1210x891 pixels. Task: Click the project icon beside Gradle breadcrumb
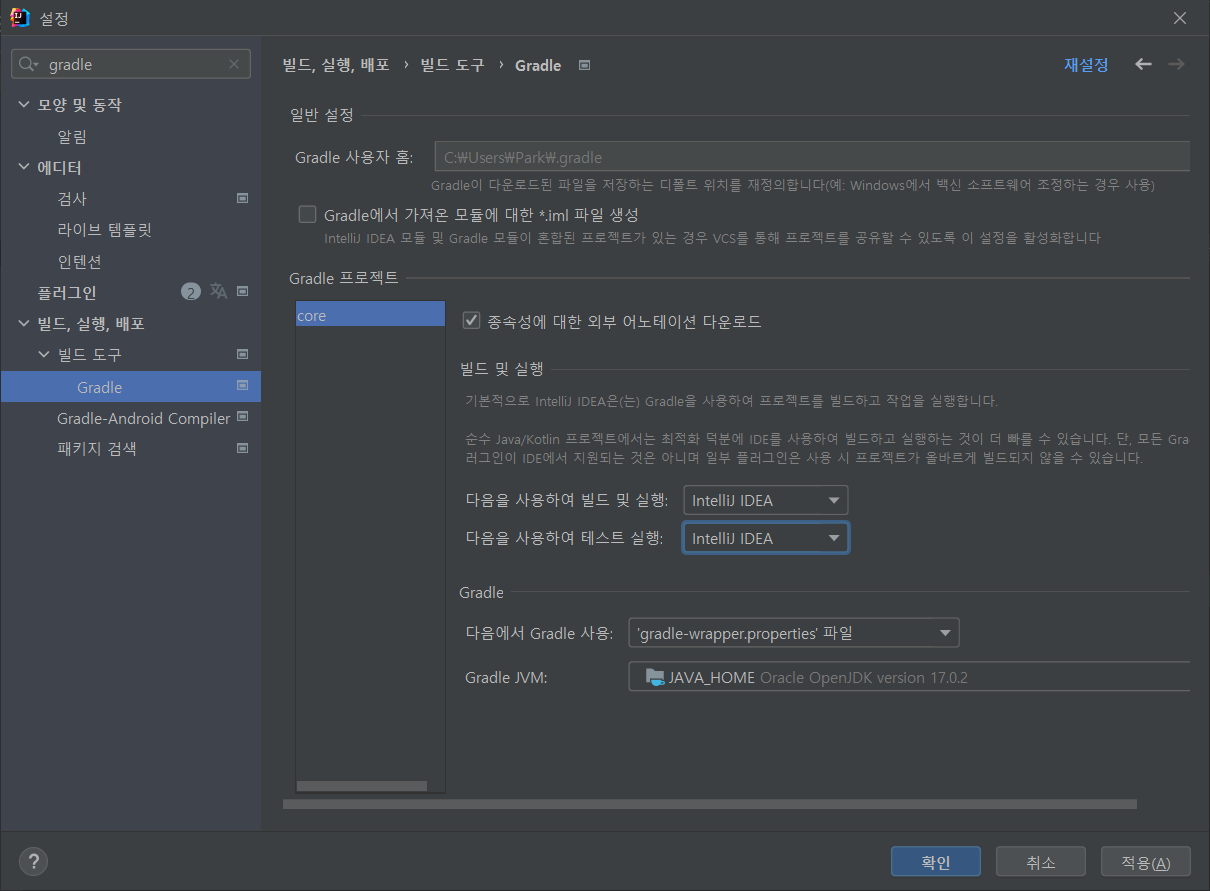[x=585, y=65]
